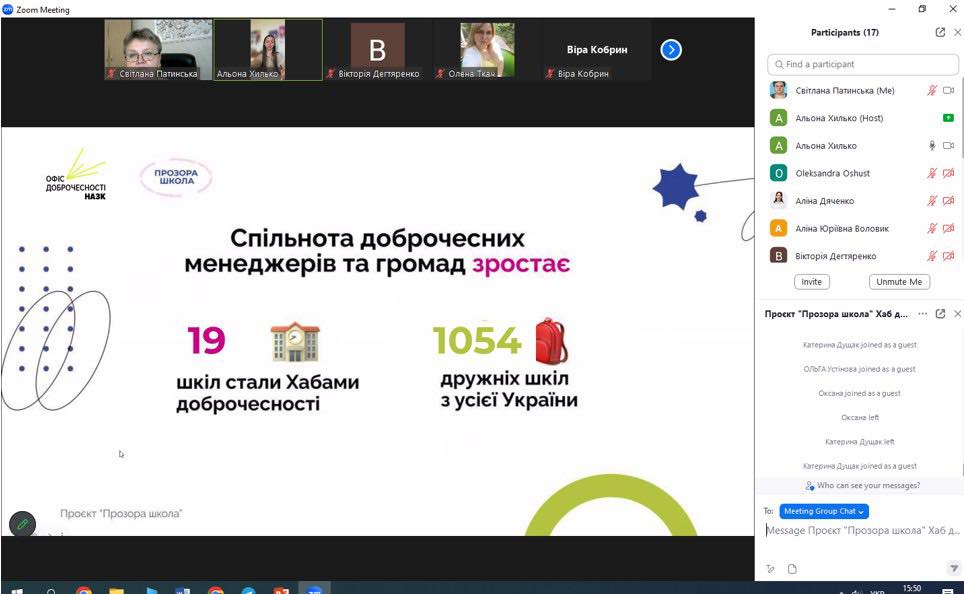964x594 pixels.
Task: Open the Word icon in the taskbar
Action: [182, 590]
